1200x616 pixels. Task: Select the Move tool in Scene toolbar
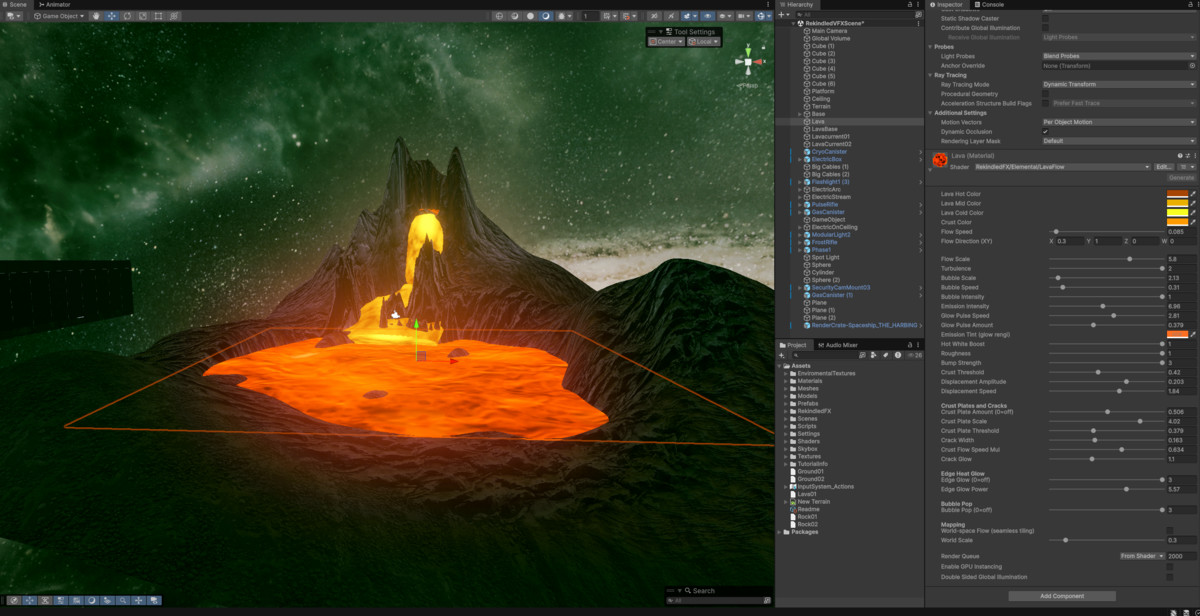click(x=111, y=16)
